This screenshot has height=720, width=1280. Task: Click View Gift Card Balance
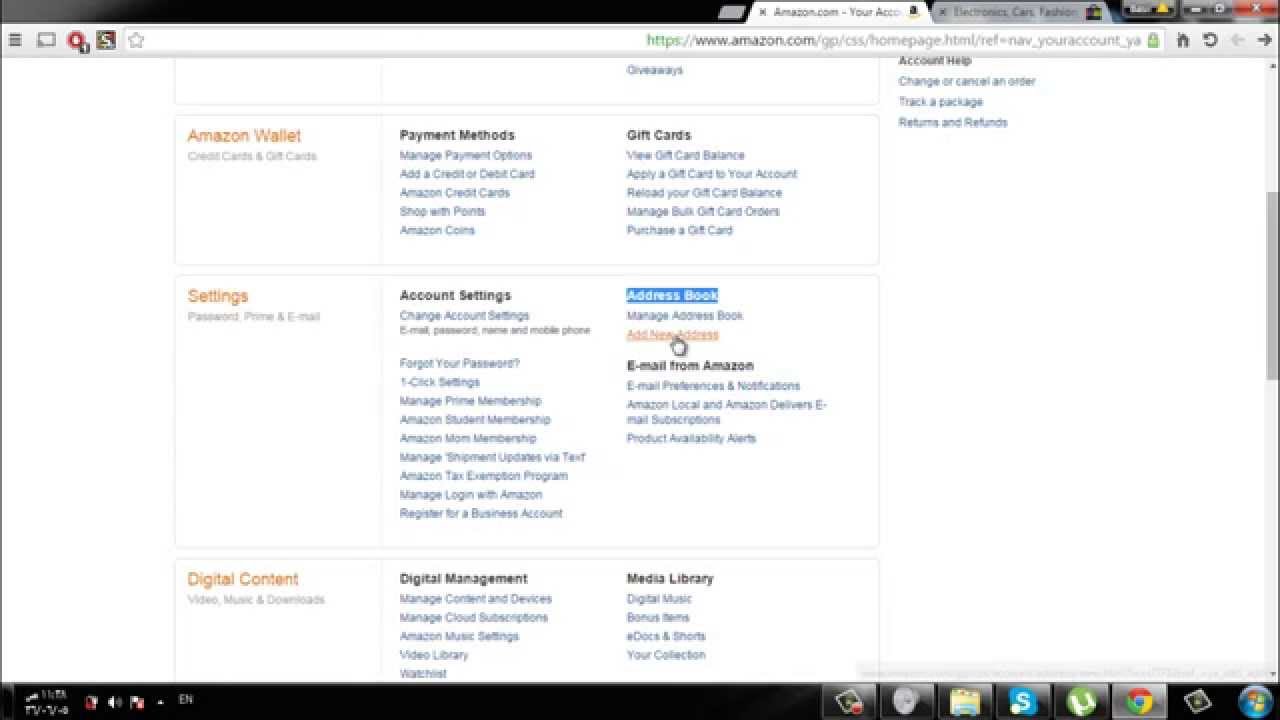686,155
